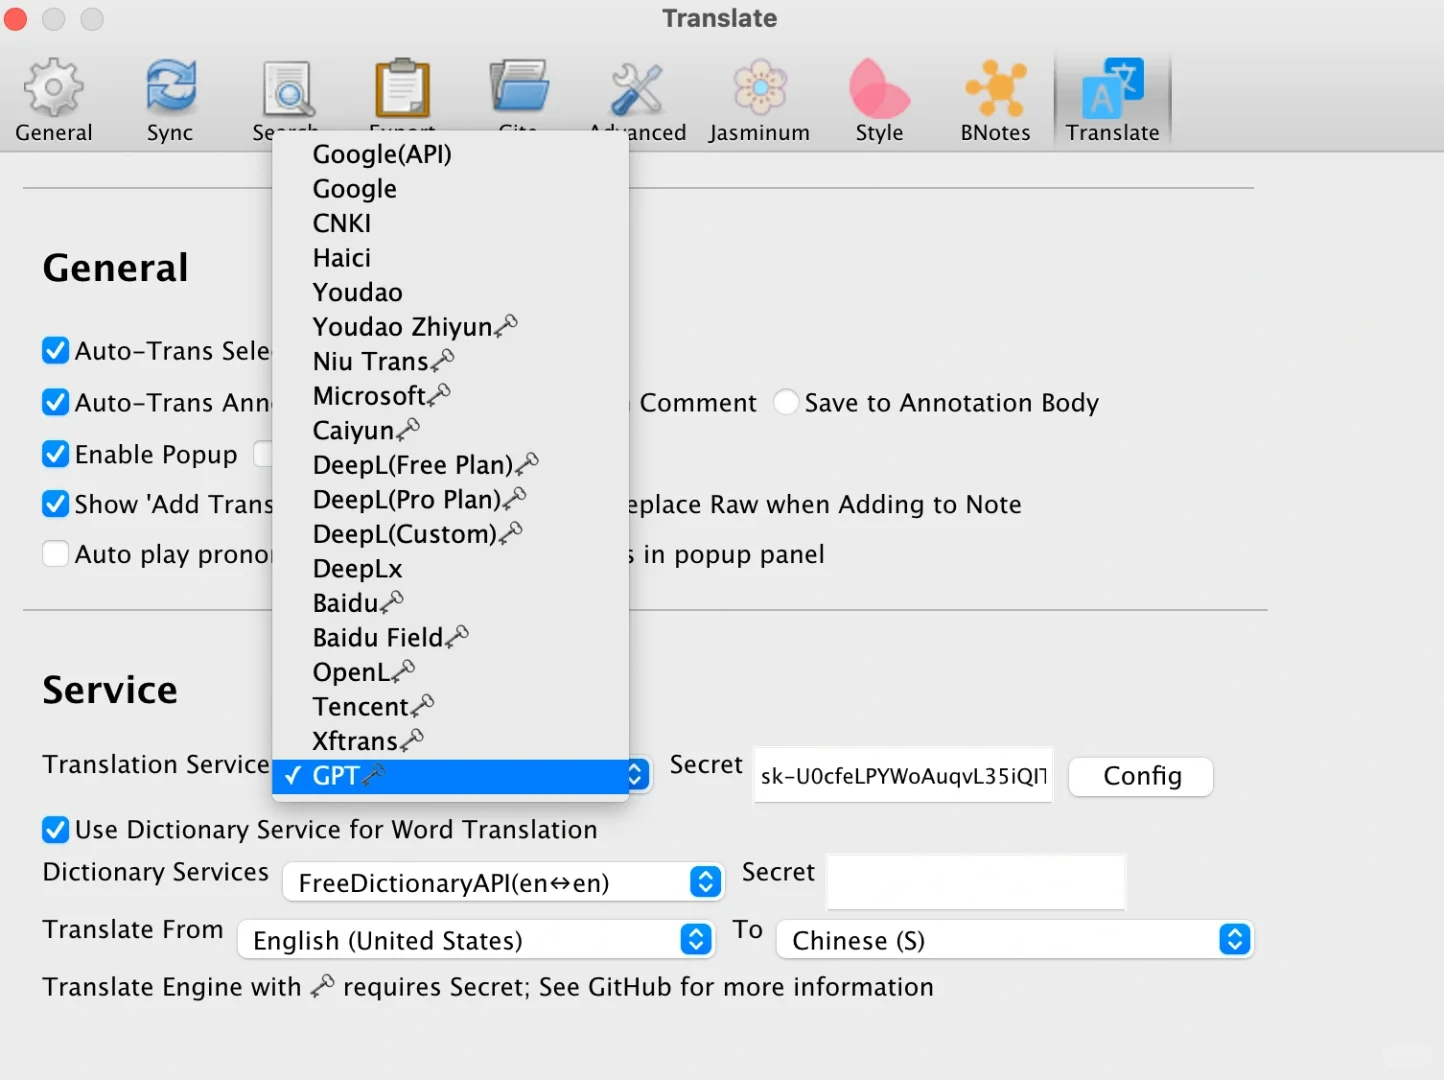This screenshot has height=1080, width=1444.
Task: Choose DeepL(Free Plan) service
Action: pos(450,465)
